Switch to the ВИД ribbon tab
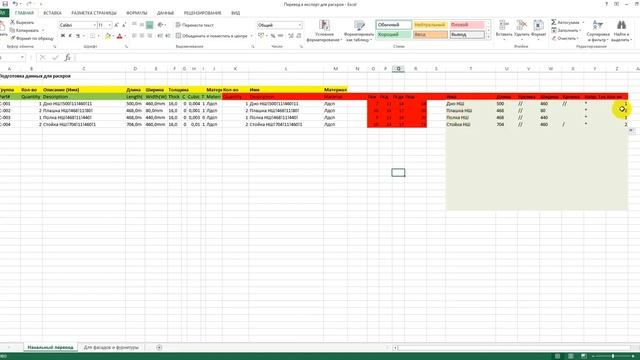The image size is (640, 360). click(236, 13)
